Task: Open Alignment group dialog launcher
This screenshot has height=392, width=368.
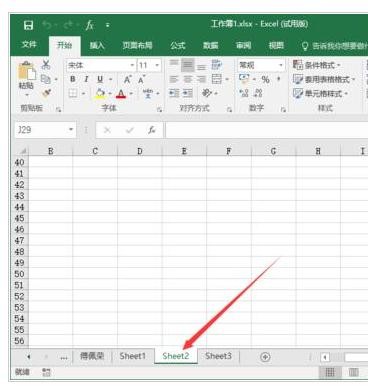Action: coord(229,109)
